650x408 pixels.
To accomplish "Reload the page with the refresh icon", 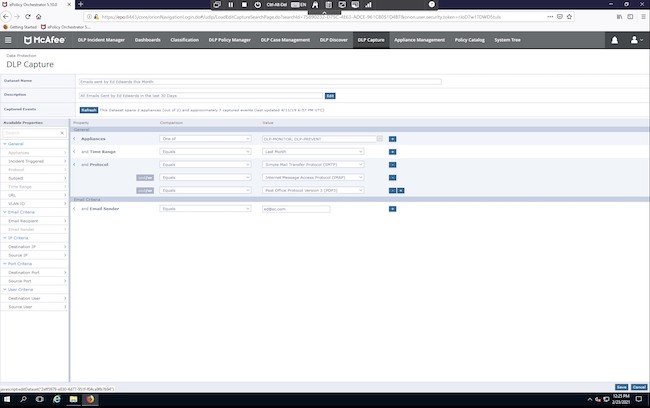I will 28,17.
